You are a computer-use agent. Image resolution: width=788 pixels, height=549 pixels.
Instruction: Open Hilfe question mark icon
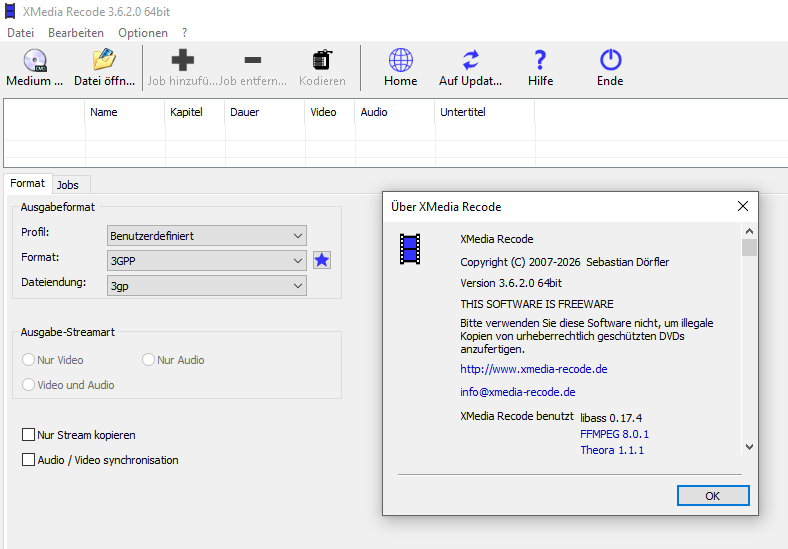(x=540, y=60)
